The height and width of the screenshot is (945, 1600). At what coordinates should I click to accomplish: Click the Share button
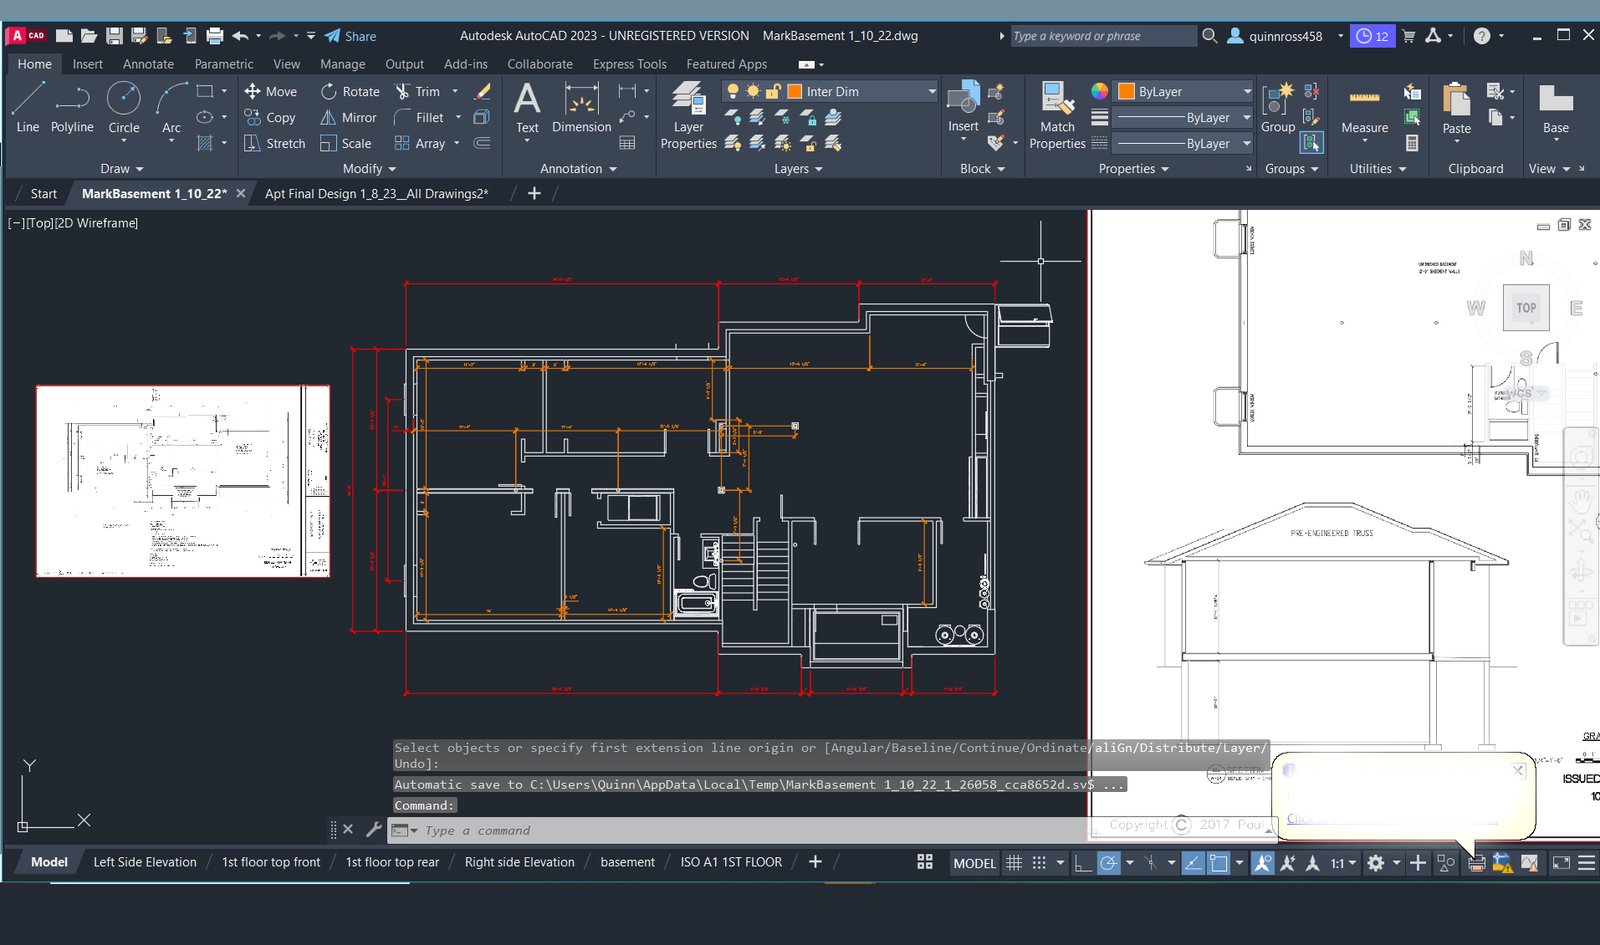click(x=351, y=36)
